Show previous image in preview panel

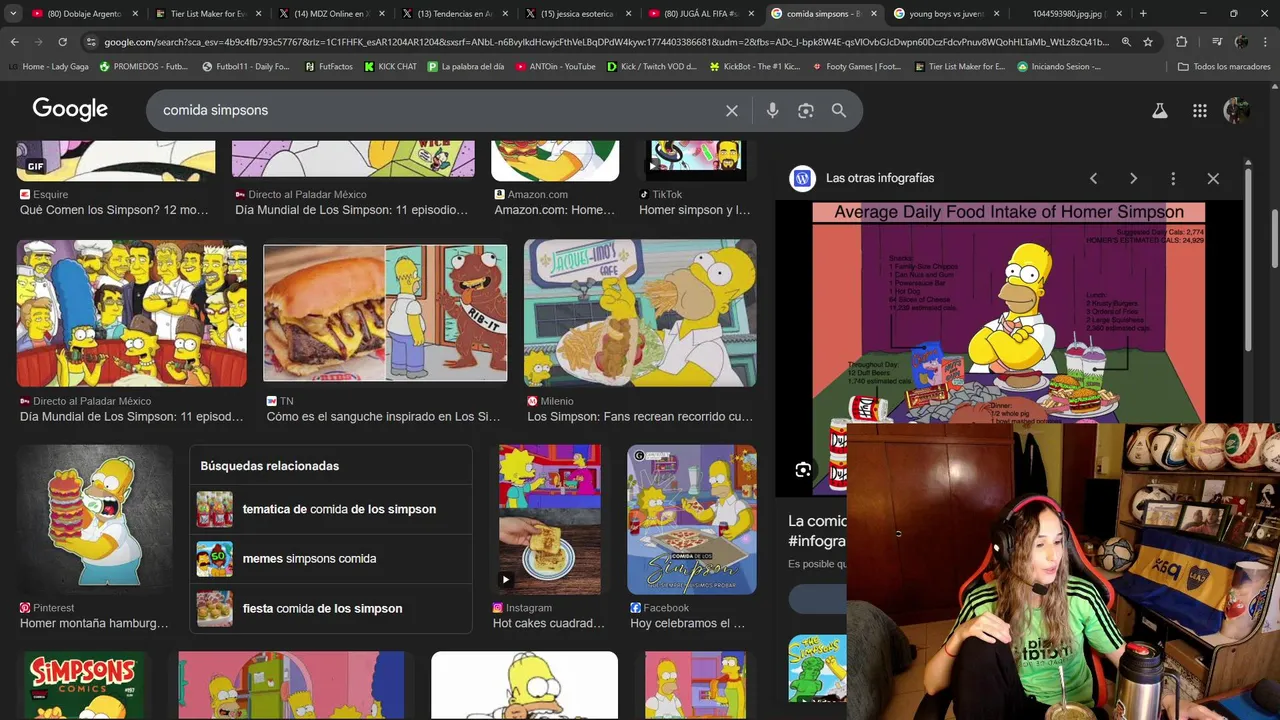(1093, 178)
